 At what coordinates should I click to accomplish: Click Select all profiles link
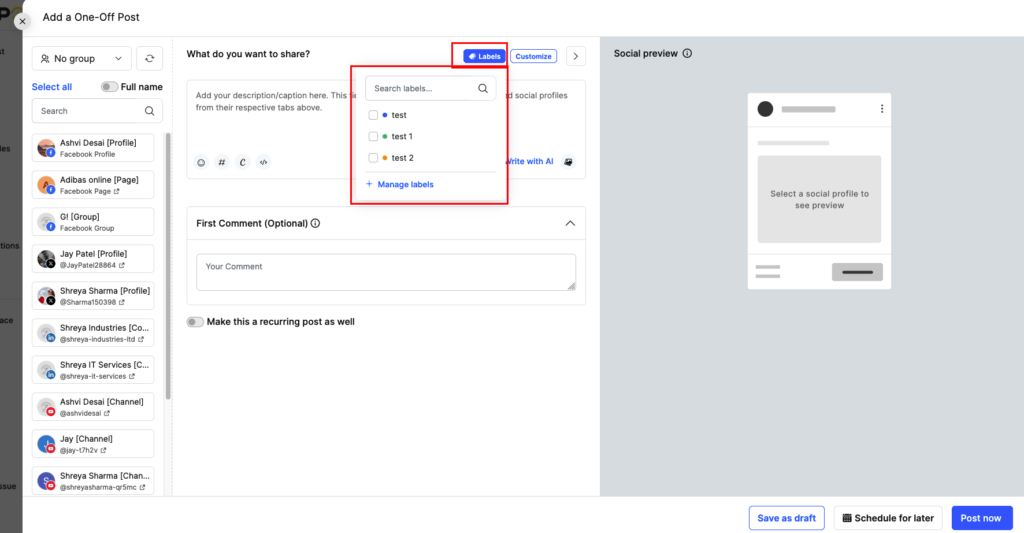click(x=52, y=87)
